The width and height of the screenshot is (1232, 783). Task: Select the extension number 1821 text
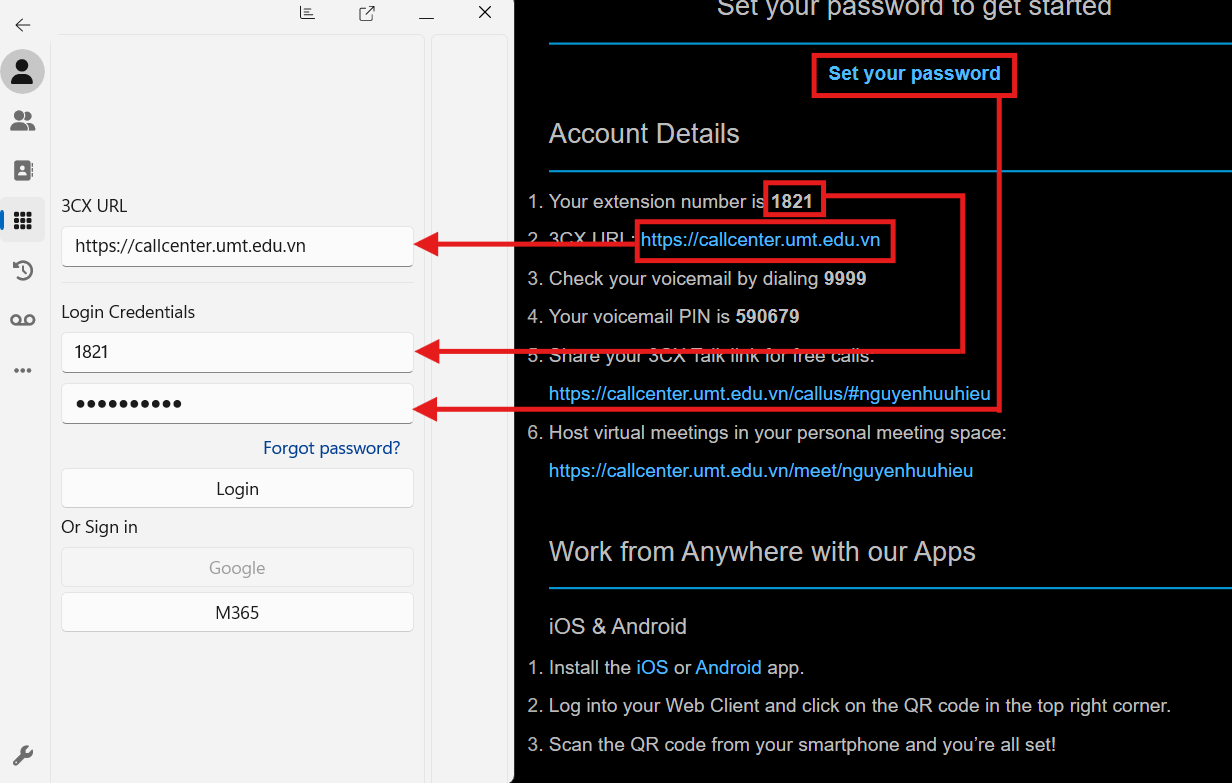click(x=792, y=201)
